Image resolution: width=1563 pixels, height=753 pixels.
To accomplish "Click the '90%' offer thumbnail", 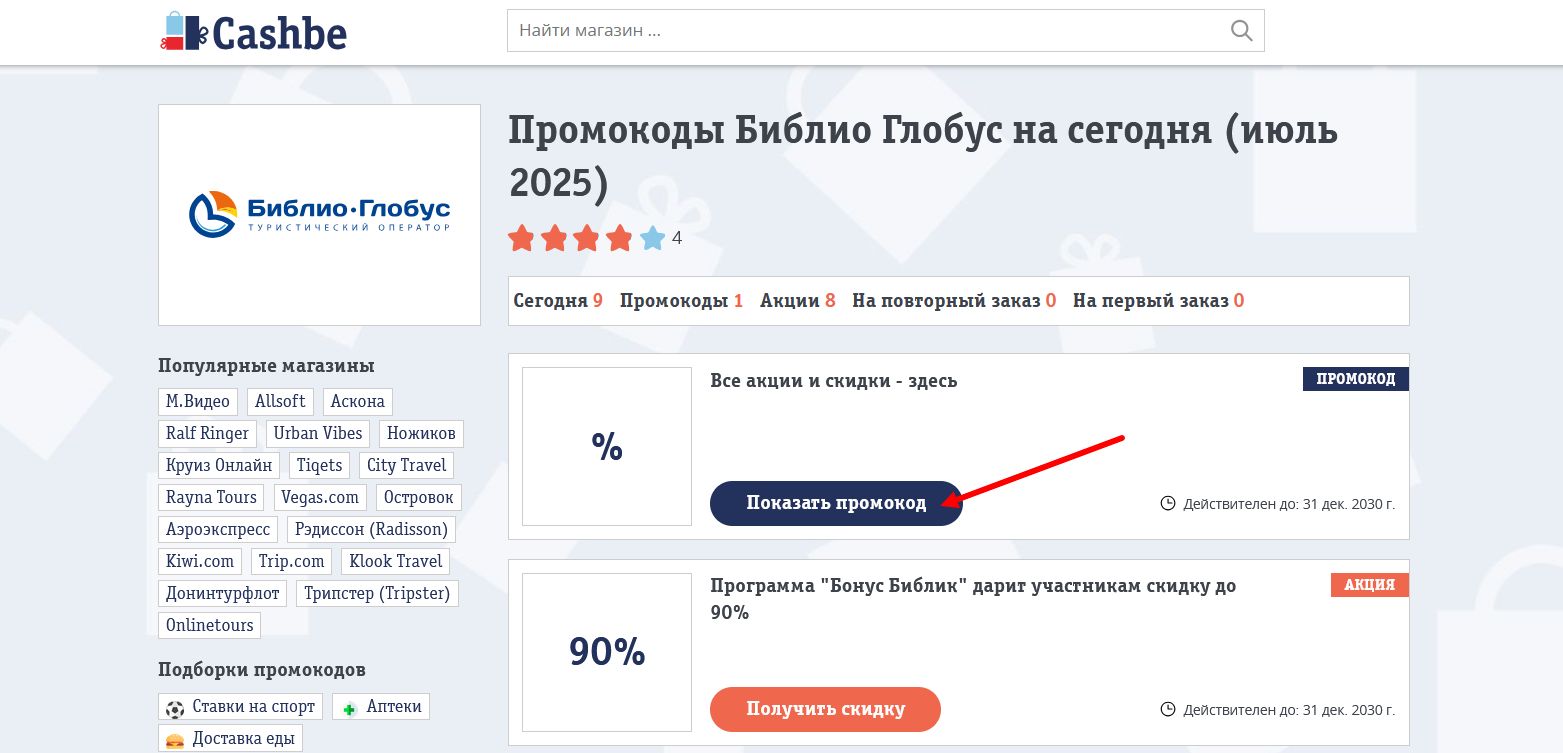I will [x=607, y=652].
